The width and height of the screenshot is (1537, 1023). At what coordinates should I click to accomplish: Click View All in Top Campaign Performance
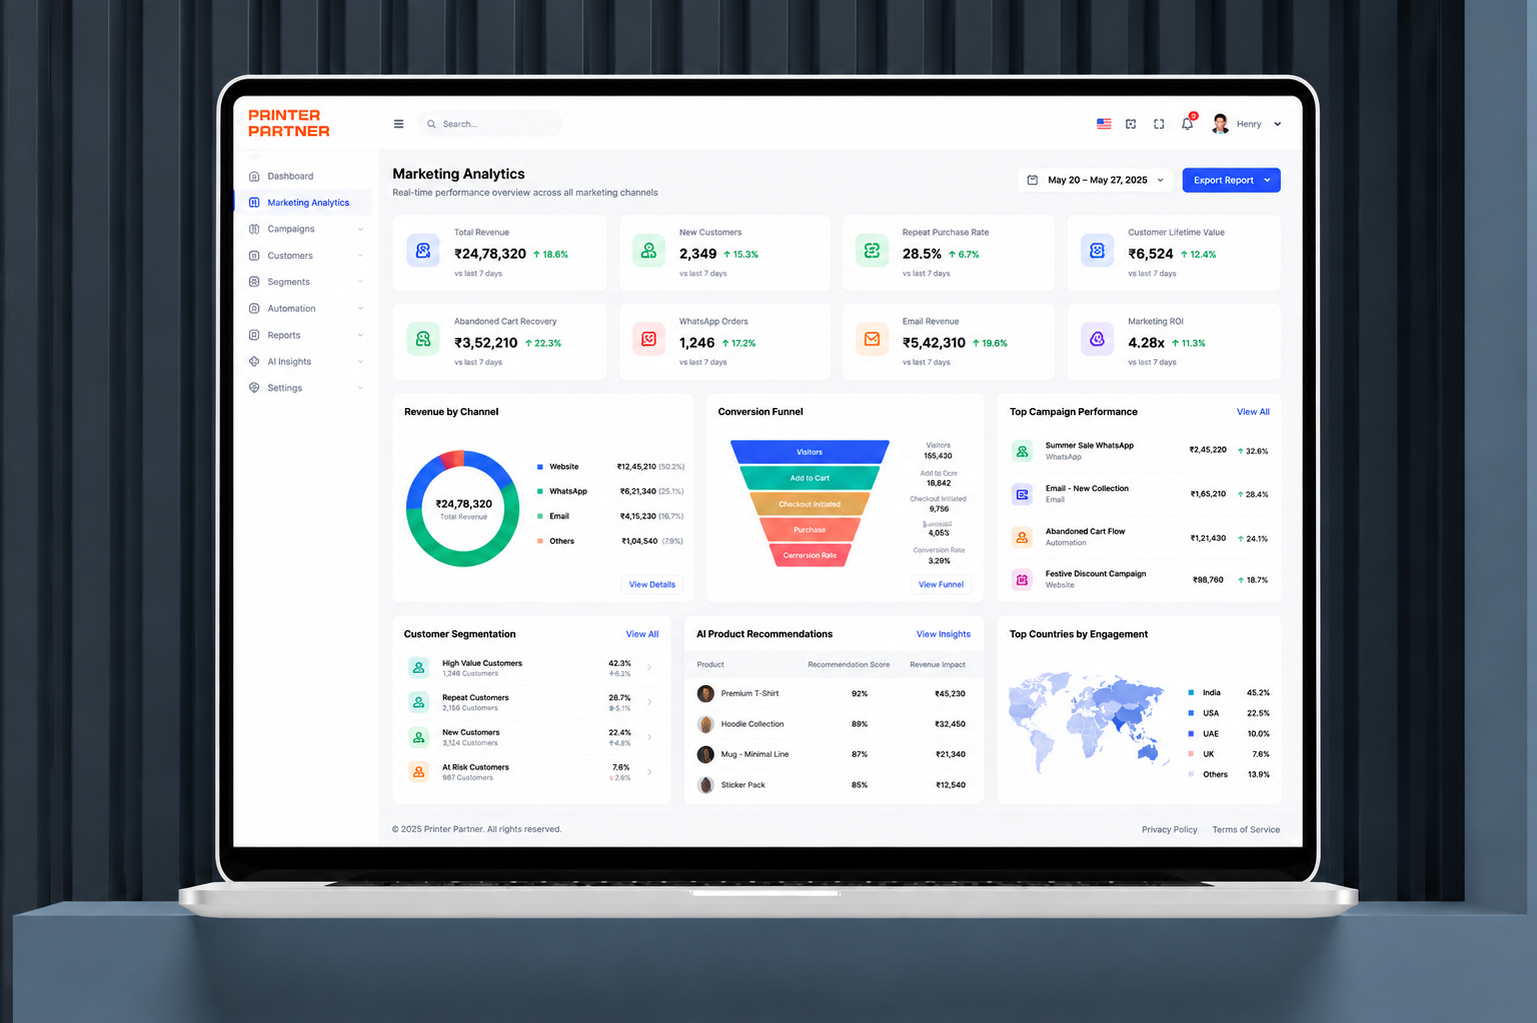click(1253, 412)
